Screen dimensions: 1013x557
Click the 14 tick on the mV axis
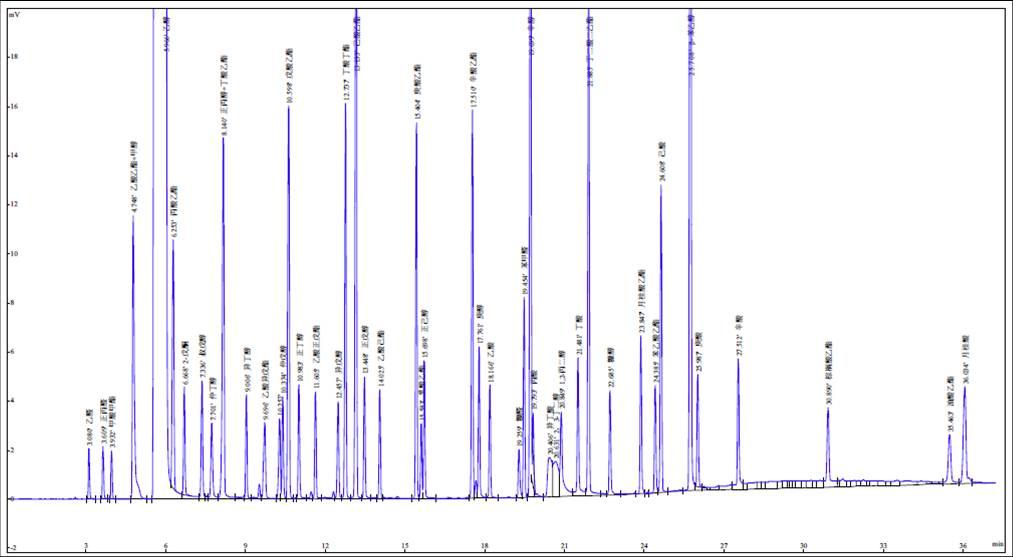click(14, 156)
